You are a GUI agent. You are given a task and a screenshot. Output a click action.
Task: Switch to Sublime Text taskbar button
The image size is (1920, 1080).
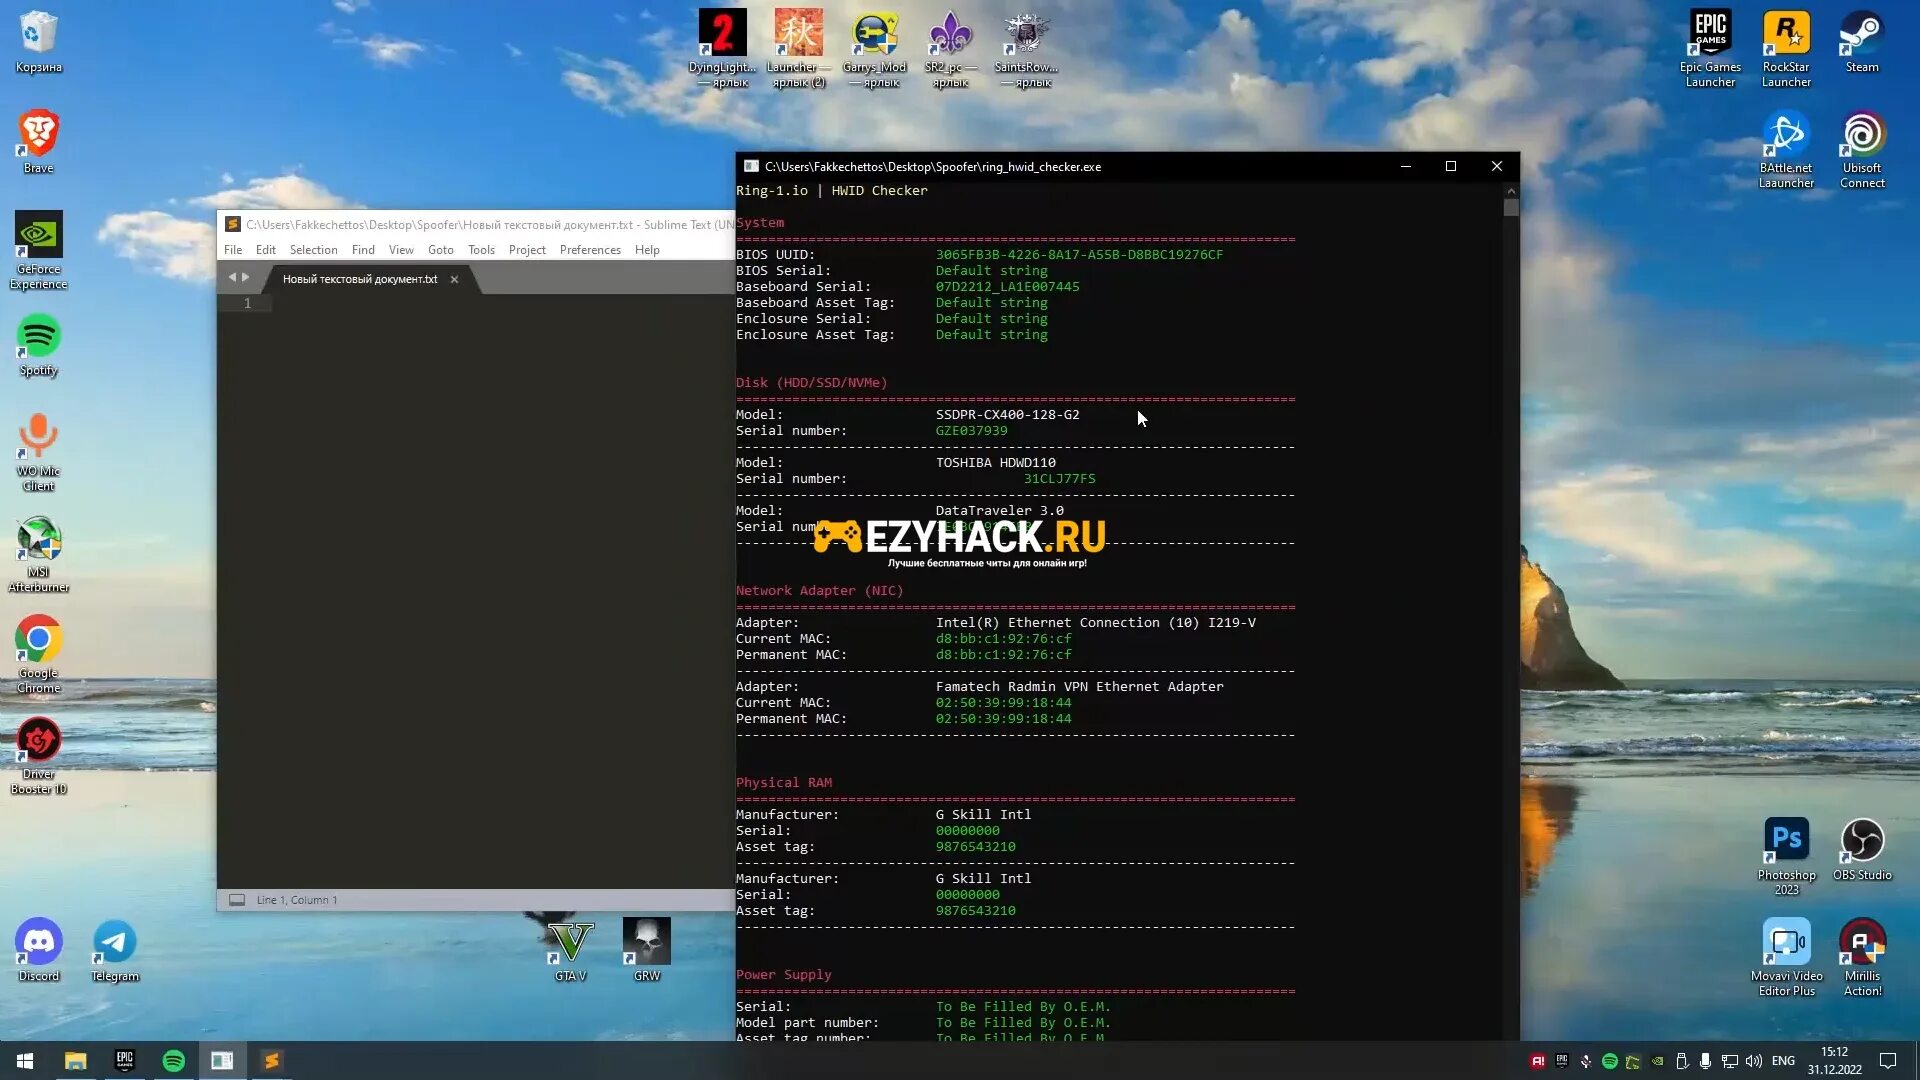point(271,1061)
